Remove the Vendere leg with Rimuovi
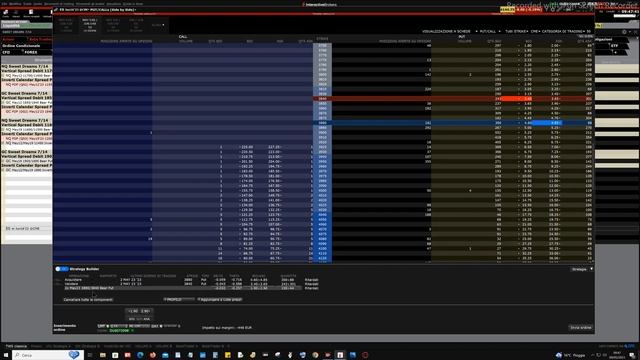 click(311, 284)
